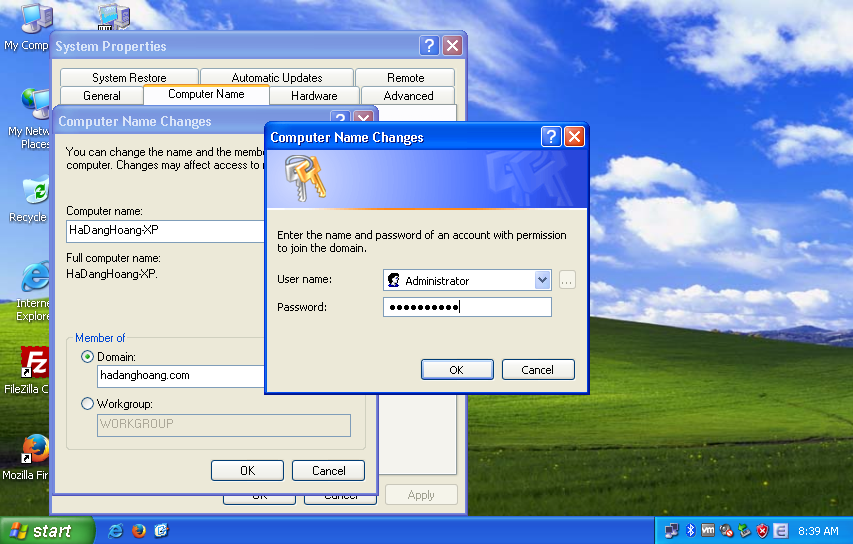Click the user icon beside Administrator
Image resolution: width=853 pixels, height=544 pixels.
[393, 280]
